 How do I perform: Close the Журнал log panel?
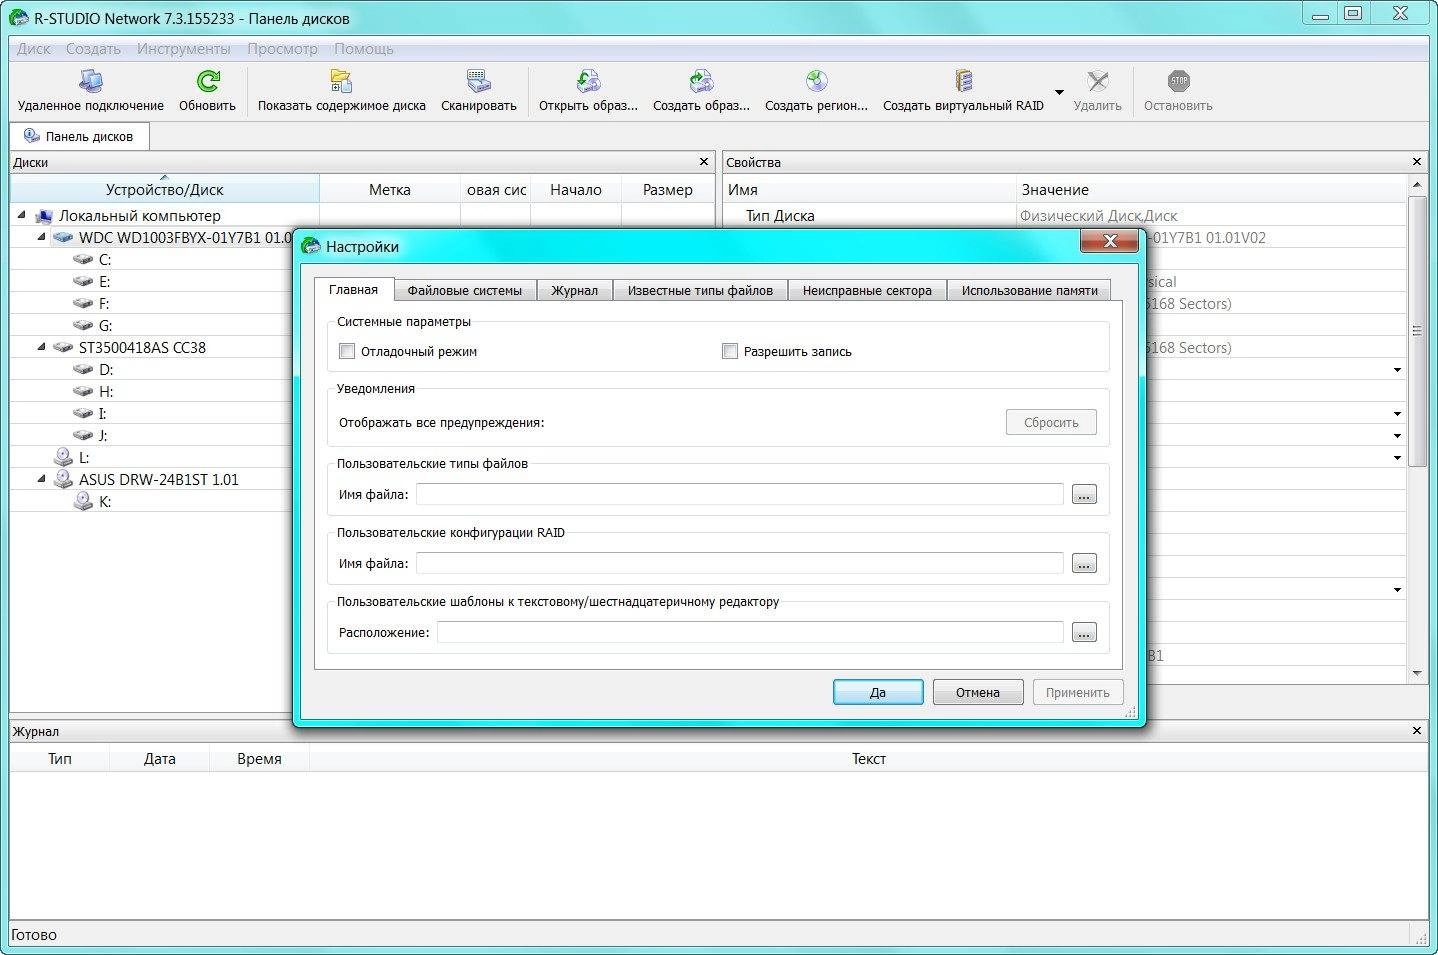click(1417, 731)
